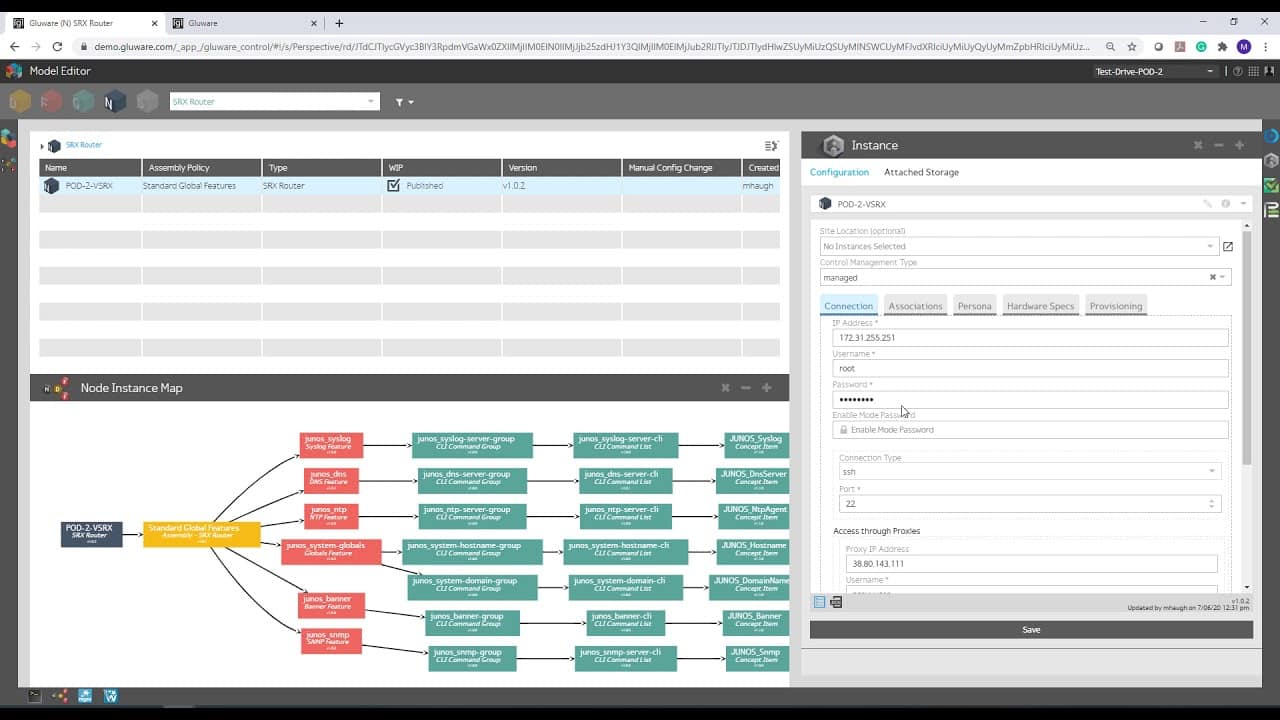This screenshot has width=1280, height=720.
Task: Sort by Manual Config Change column
Action: (681, 168)
